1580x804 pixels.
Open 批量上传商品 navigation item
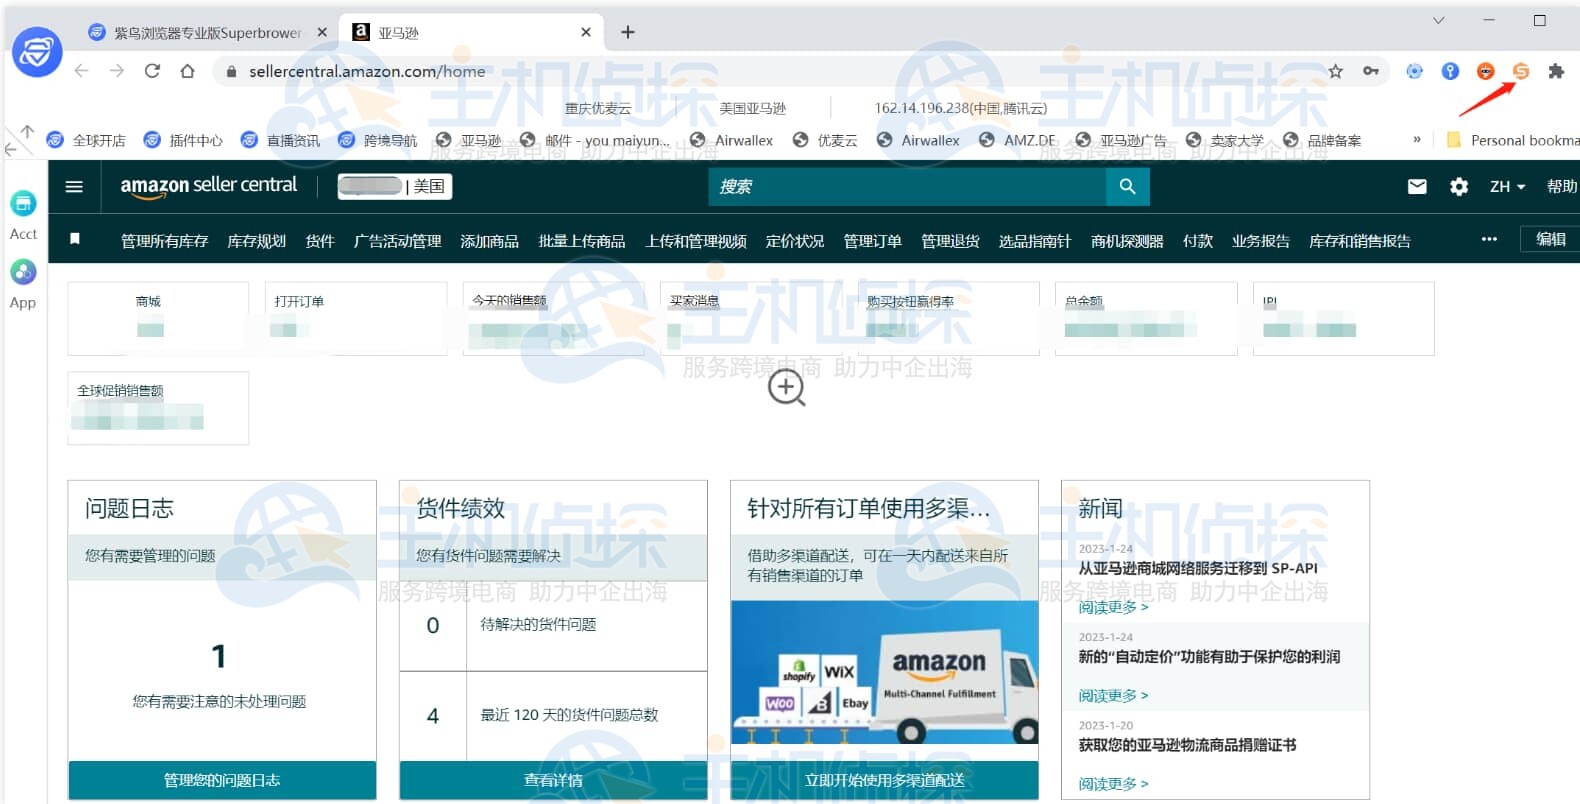[582, 241]
